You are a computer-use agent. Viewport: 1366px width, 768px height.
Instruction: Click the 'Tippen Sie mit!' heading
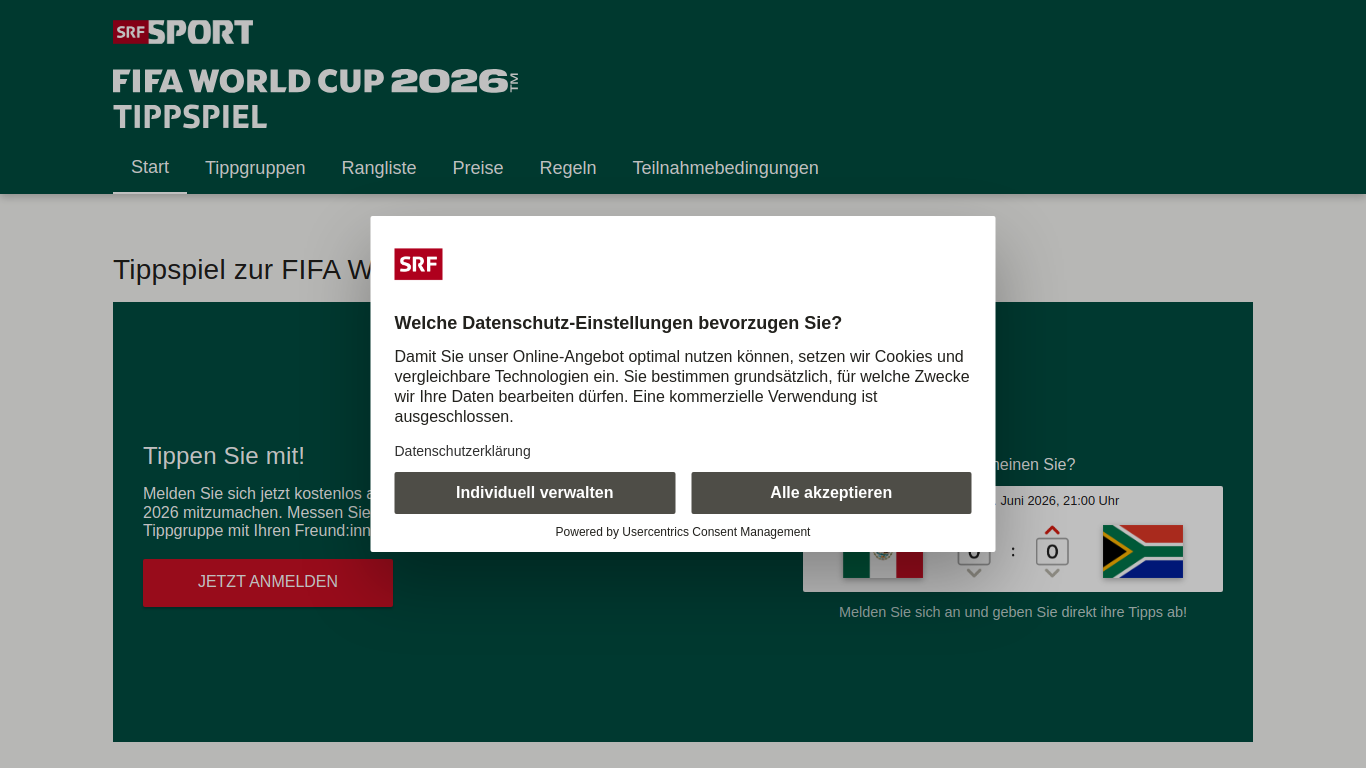(x=224, y=456)
